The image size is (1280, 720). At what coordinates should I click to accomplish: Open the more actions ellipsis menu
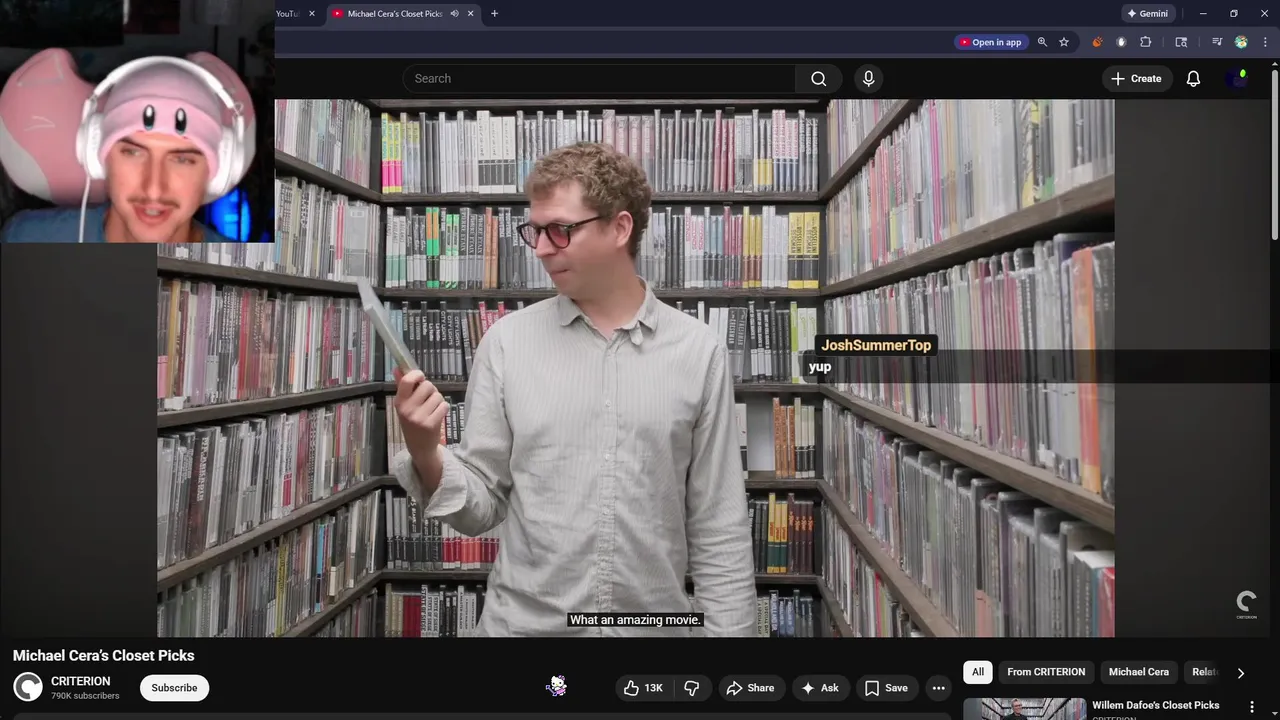(938, 688)
